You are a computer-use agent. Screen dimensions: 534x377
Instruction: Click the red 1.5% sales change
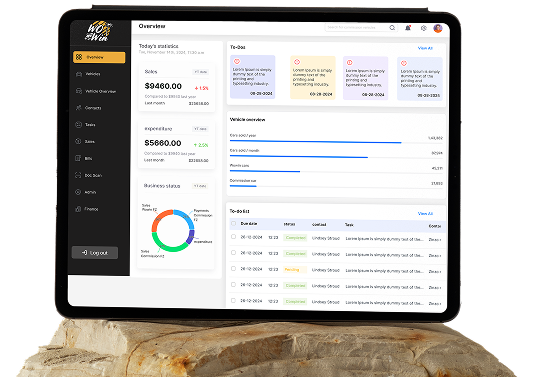201,88
